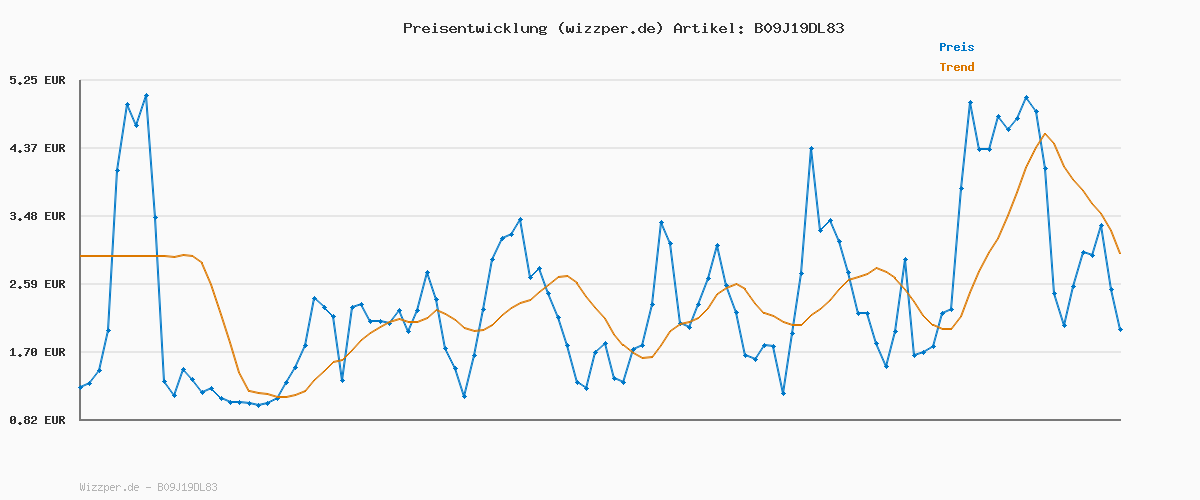Select the 3.48 EUR axis label
Image resolution: width=1200 pixels, height=500 pixels.
click(37, 216)
